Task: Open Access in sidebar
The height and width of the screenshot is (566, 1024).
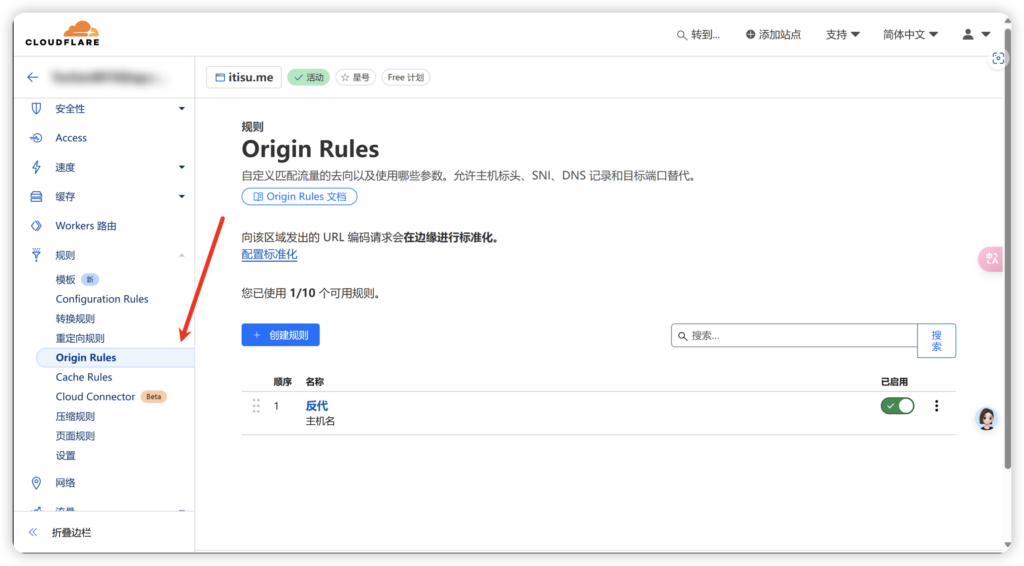Action: [71, 138]
